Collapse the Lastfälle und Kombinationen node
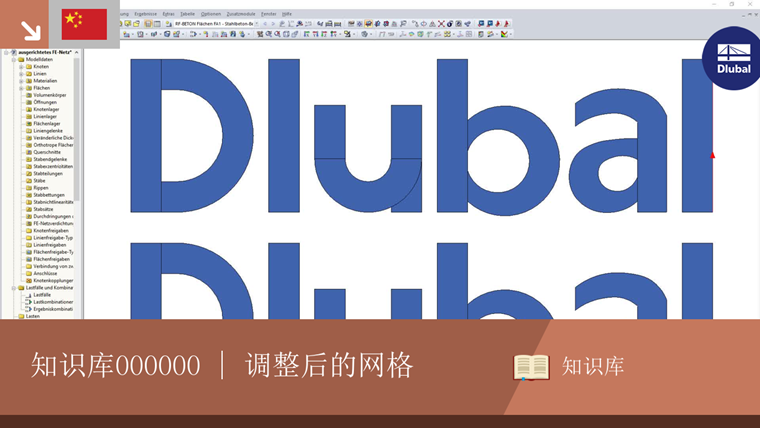This screenshot has width=760, height=428. pyautogui.click(x=14, y=288)
